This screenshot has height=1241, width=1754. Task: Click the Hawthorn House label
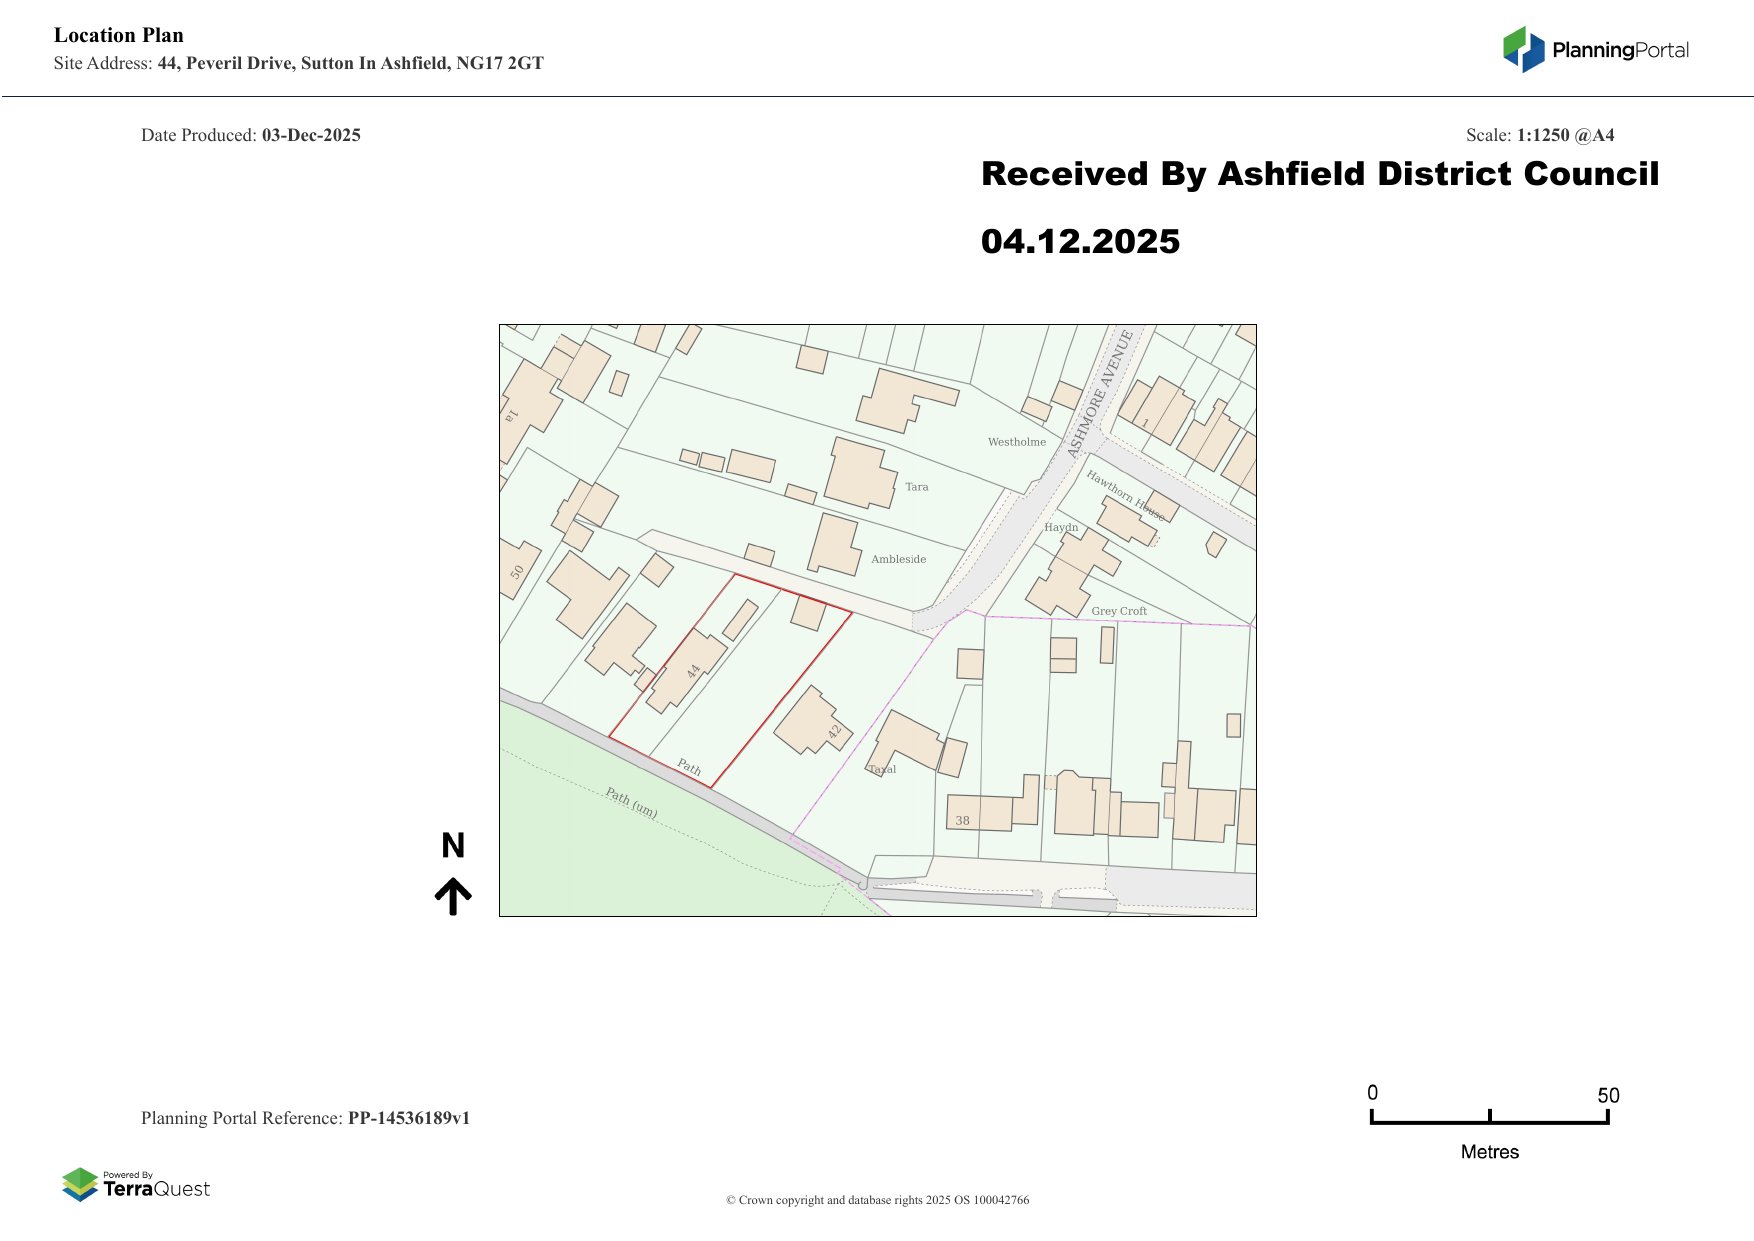click(x=1124, y=494)
